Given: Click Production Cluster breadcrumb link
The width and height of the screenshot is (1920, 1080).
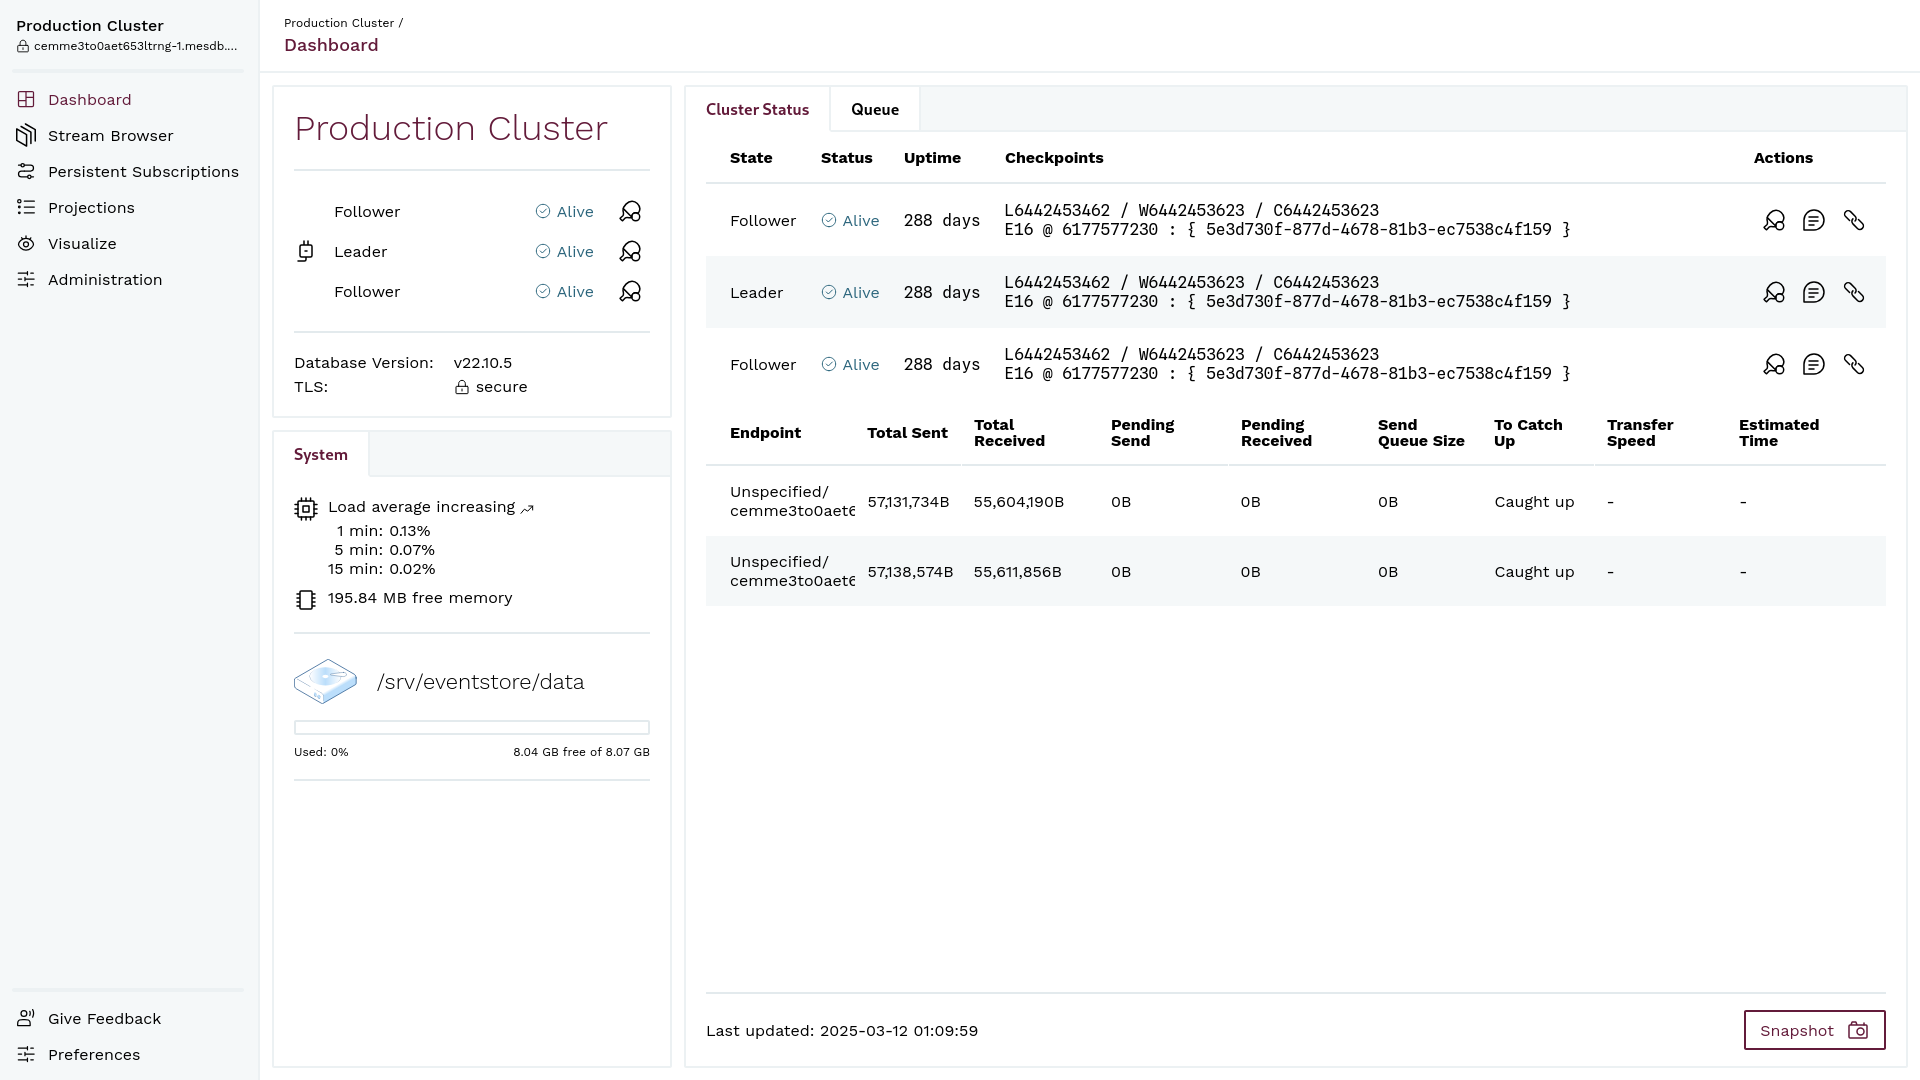Looking at the screenshot, I should click(x=338, y=22).
